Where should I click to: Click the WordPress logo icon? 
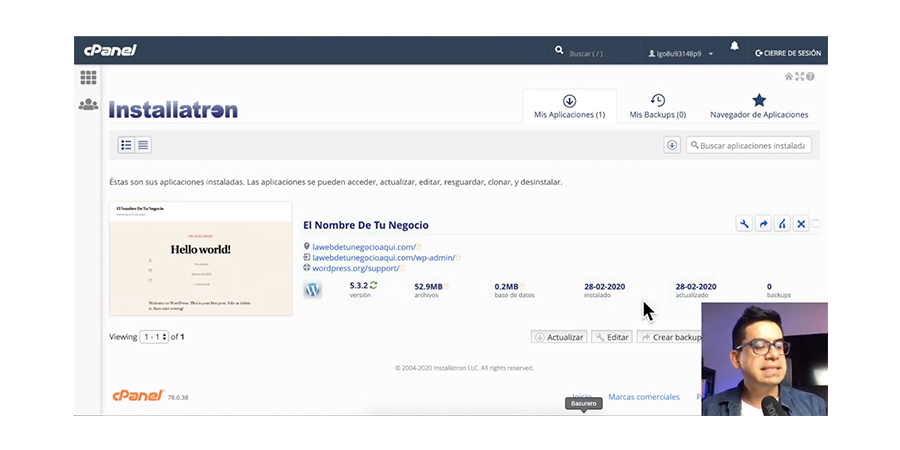pyautogui.click(x=312, y=290)
